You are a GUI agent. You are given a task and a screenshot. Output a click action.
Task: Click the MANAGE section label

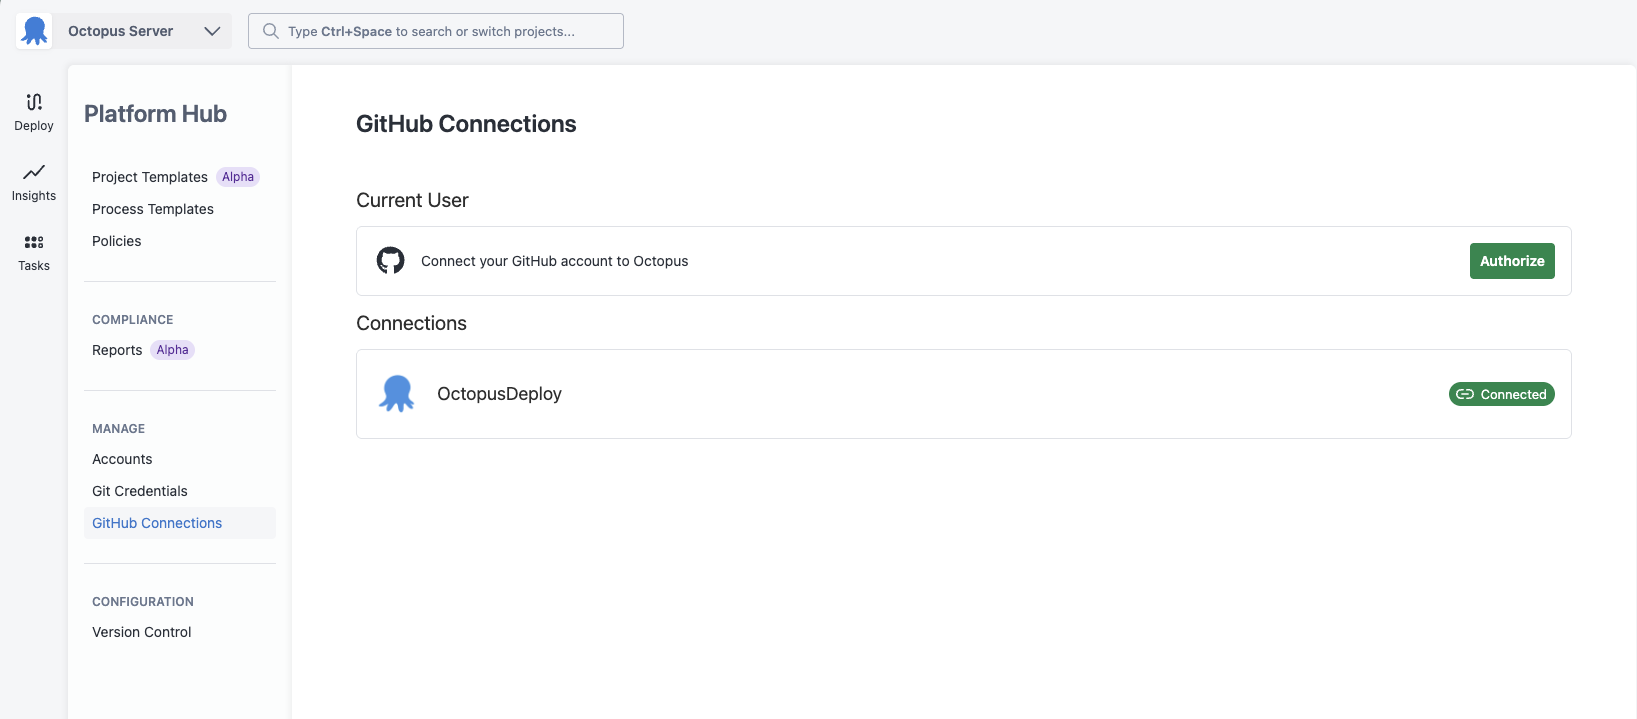click(x=119, y=429)
